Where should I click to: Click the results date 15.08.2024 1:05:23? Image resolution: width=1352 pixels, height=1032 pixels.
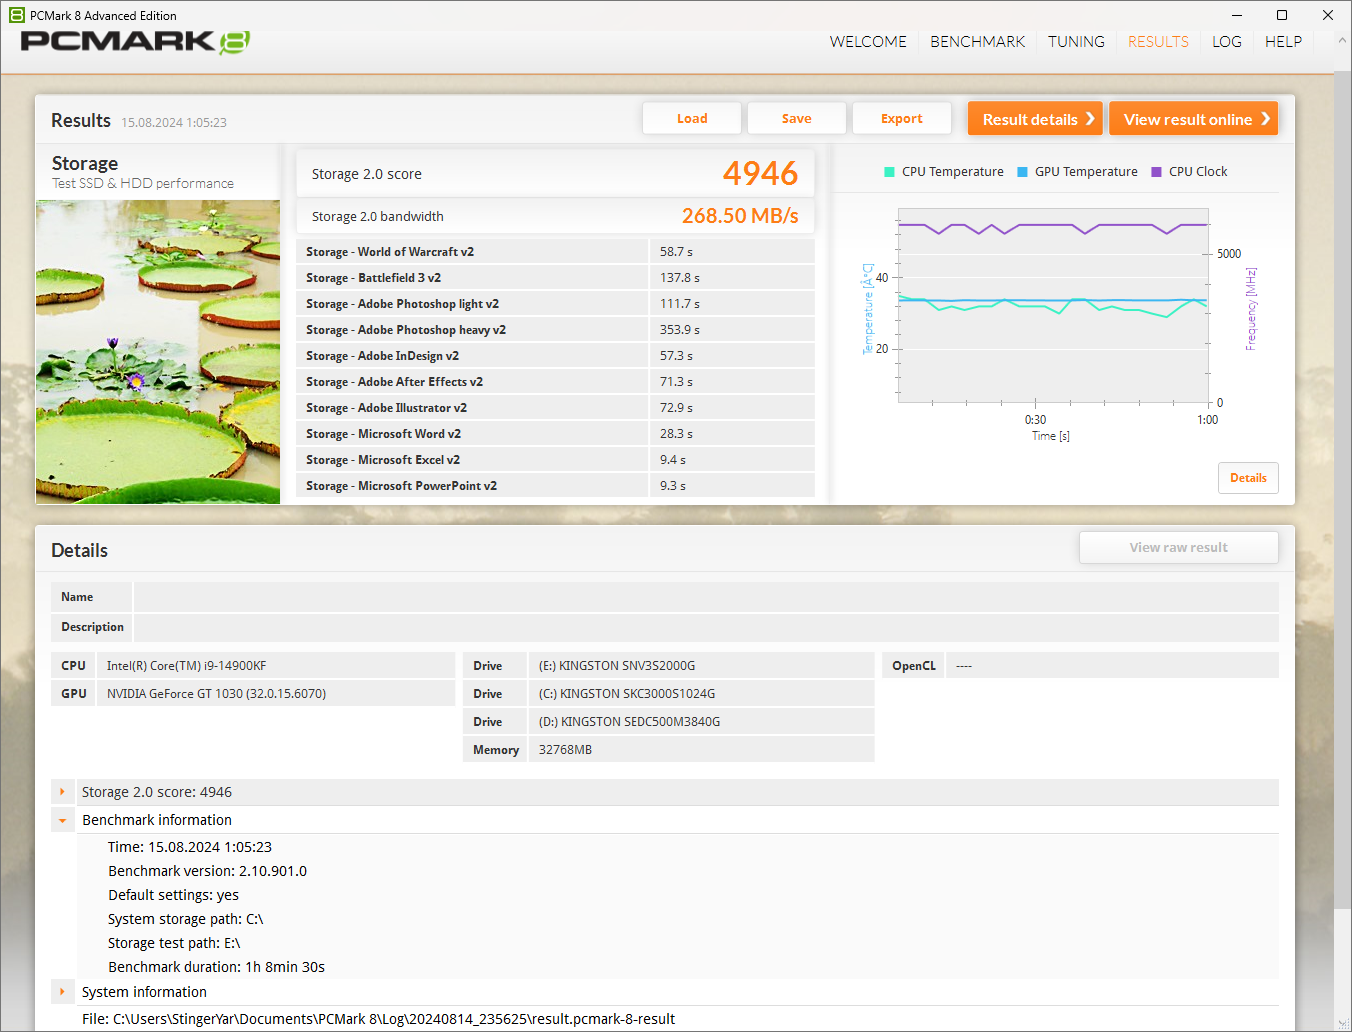[174, 122]
